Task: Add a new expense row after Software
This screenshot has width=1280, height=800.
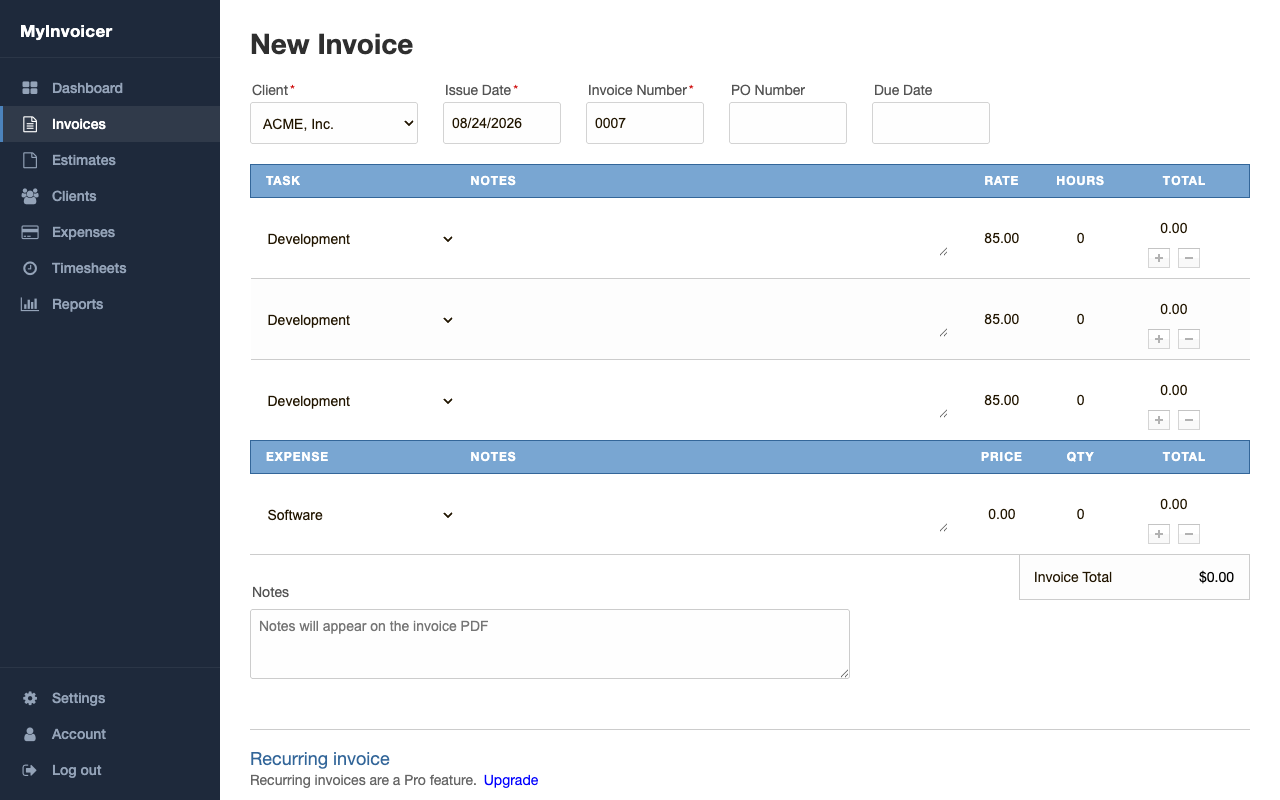Action: click(1159, 534)
